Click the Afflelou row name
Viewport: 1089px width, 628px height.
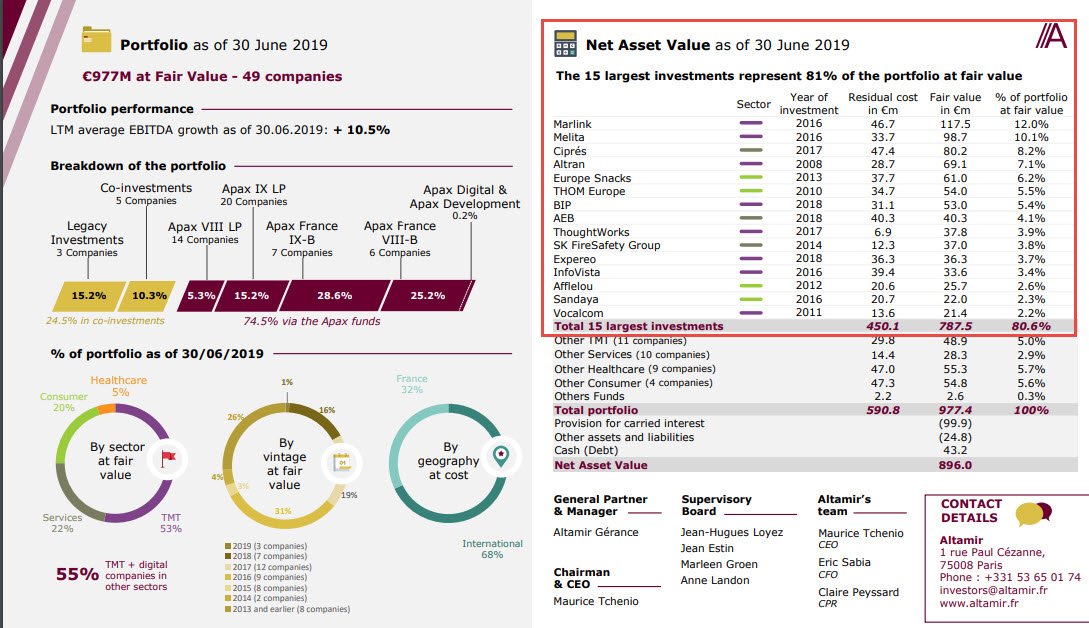coord(574,286)
